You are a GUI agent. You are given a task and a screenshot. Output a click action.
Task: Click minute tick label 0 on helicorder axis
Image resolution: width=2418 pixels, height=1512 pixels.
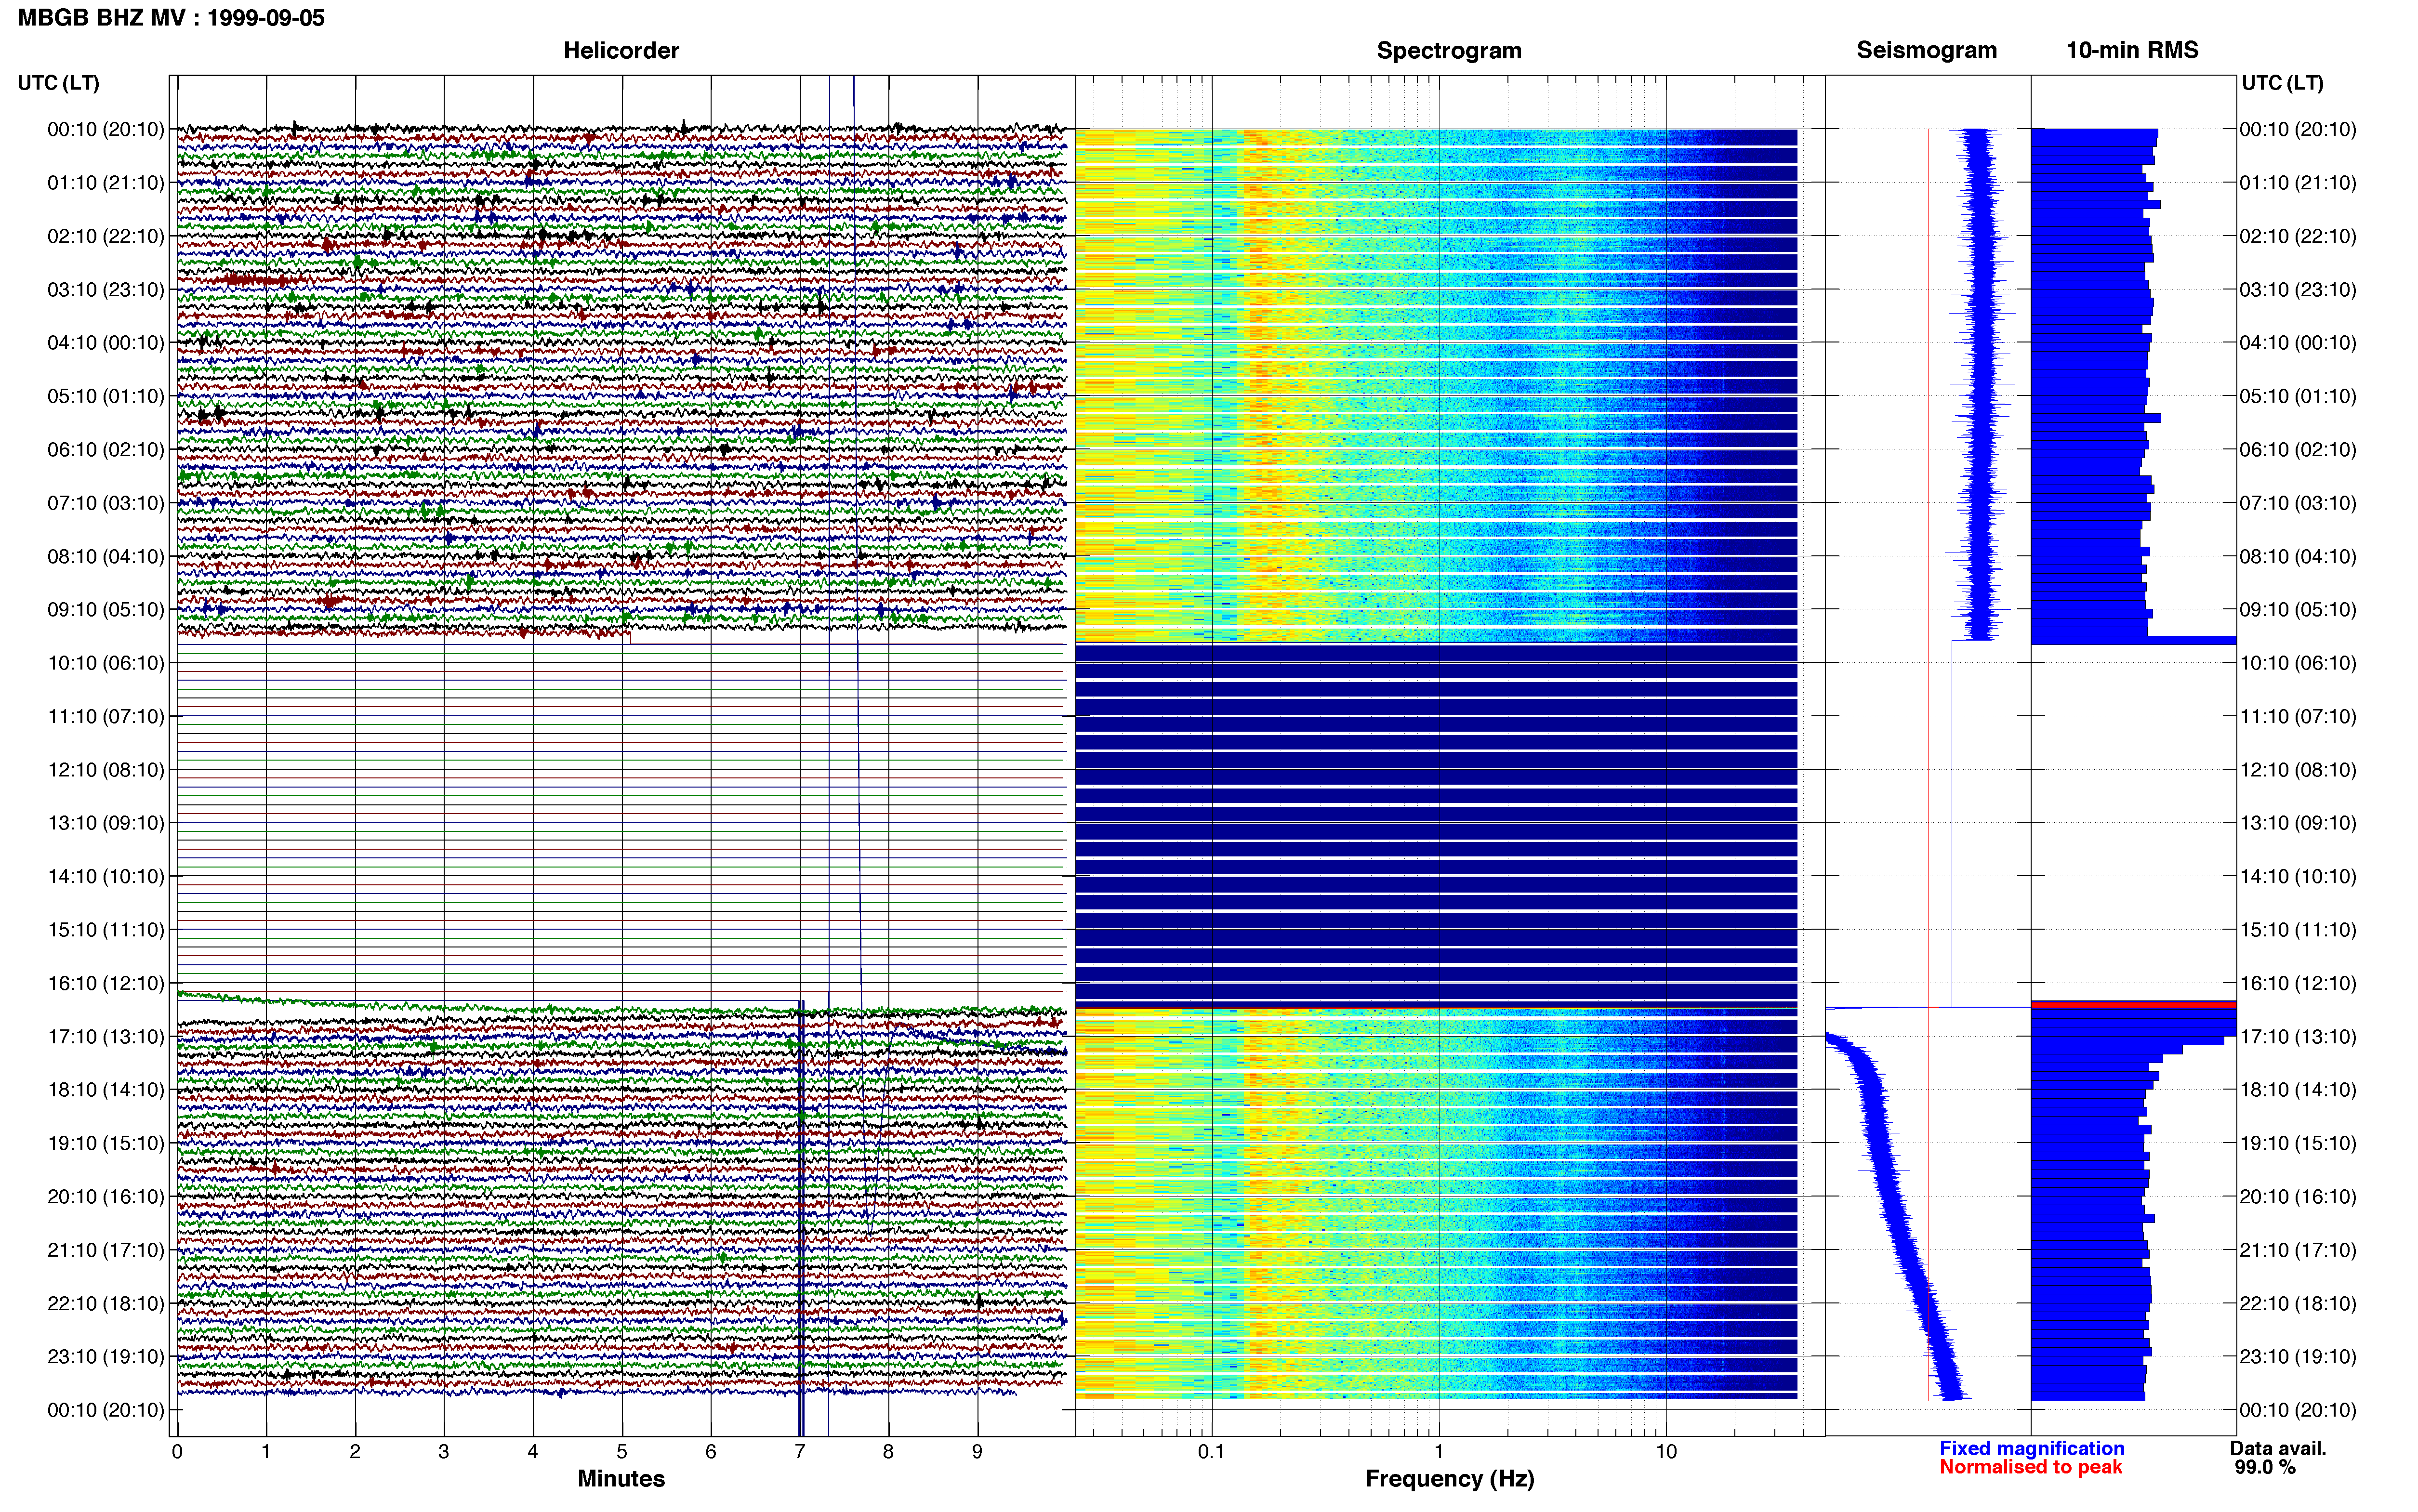[x=177, y=1452]
